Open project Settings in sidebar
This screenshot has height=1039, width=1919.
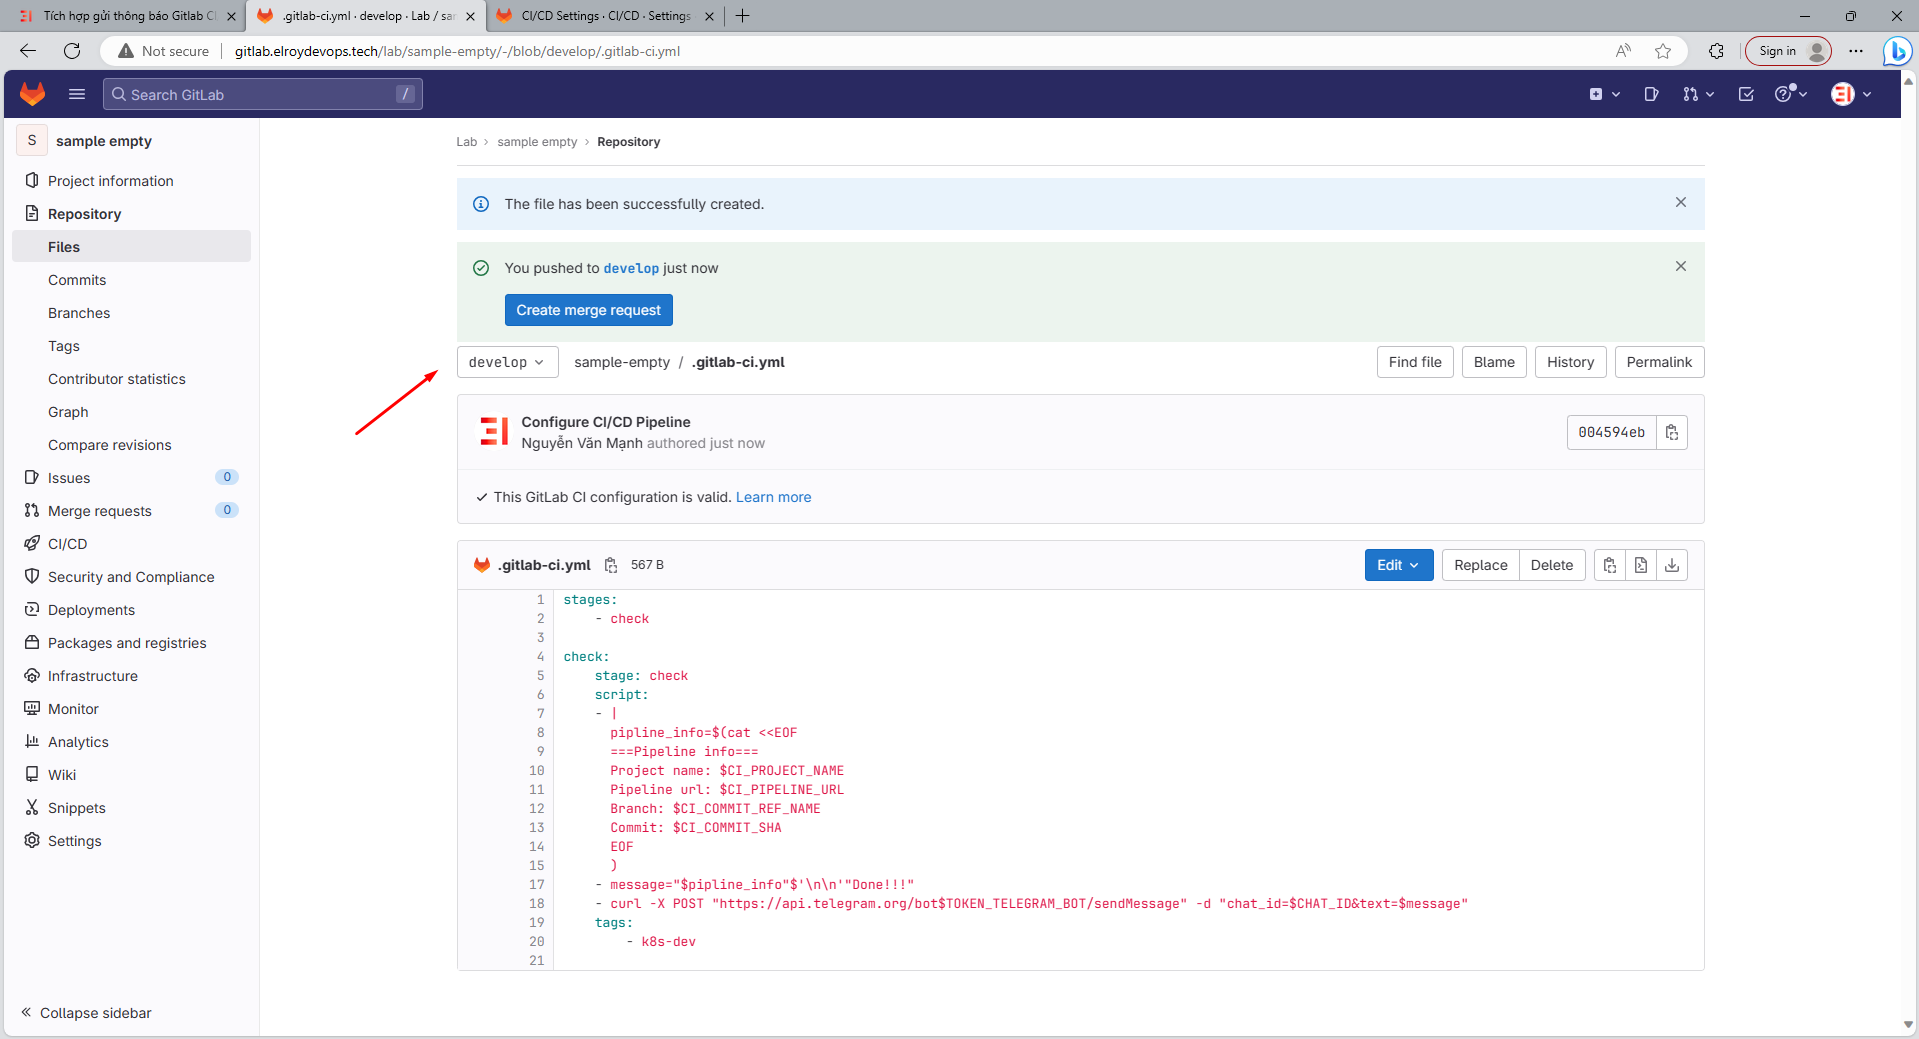131,841
